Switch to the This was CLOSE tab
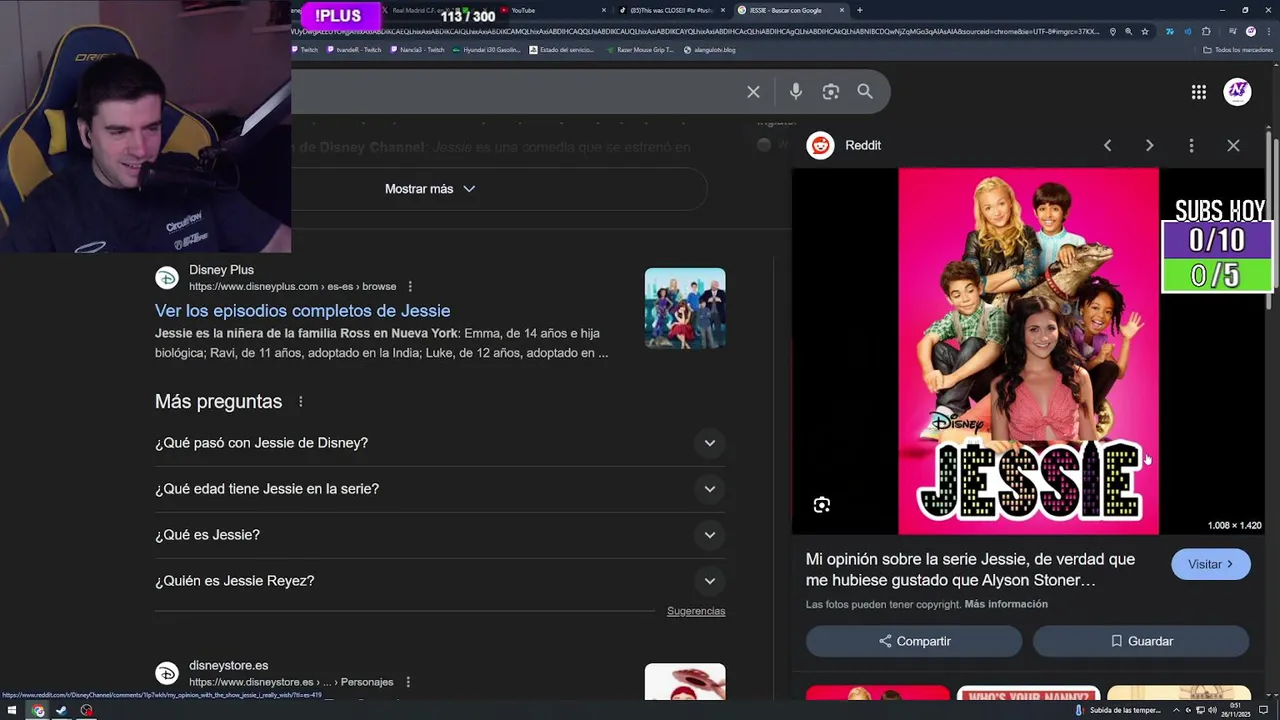The image size is (1280, 720). 672,10
